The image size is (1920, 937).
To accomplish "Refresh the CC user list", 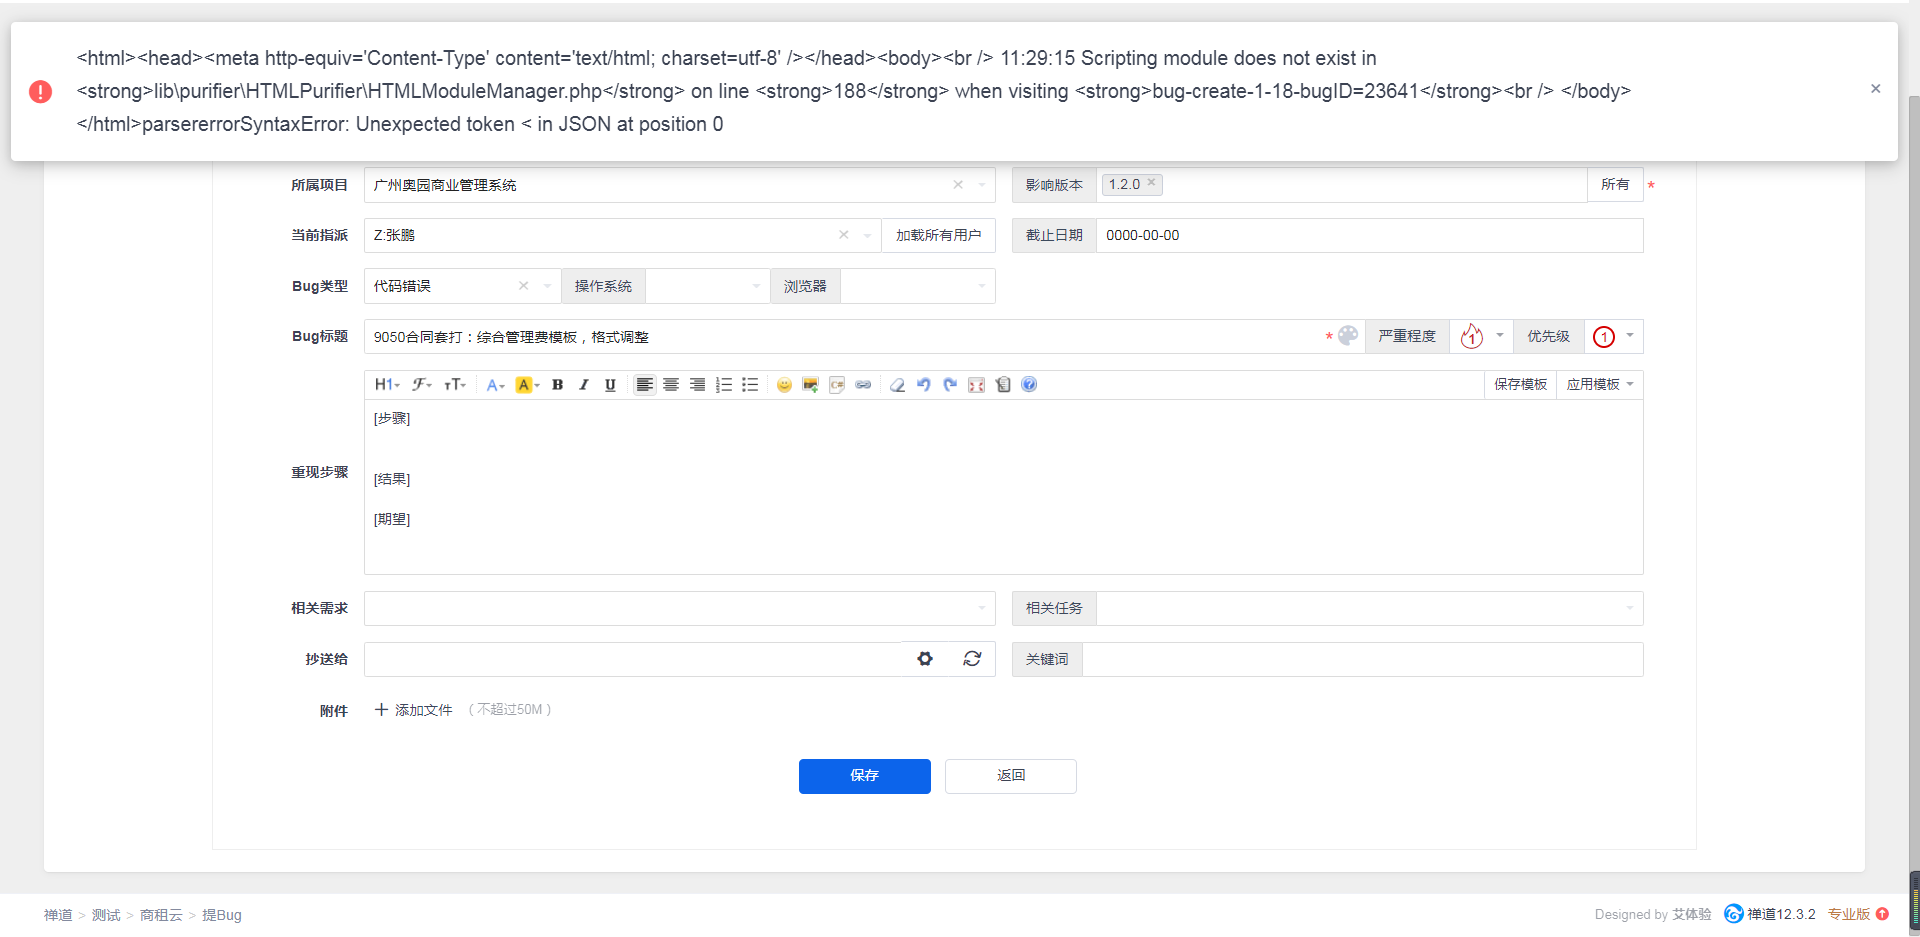I will coord(972,659).
